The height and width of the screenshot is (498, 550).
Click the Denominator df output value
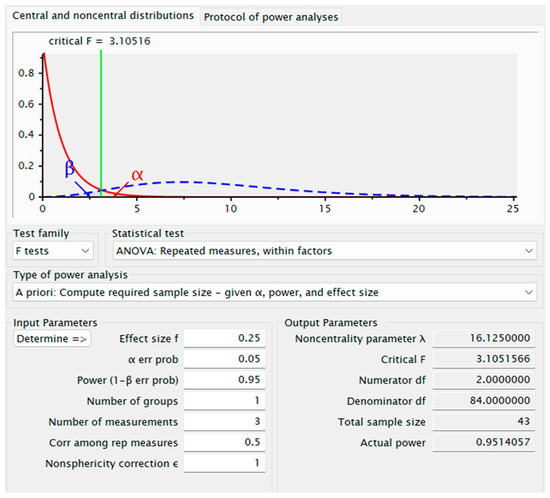[x=484, y=401]
